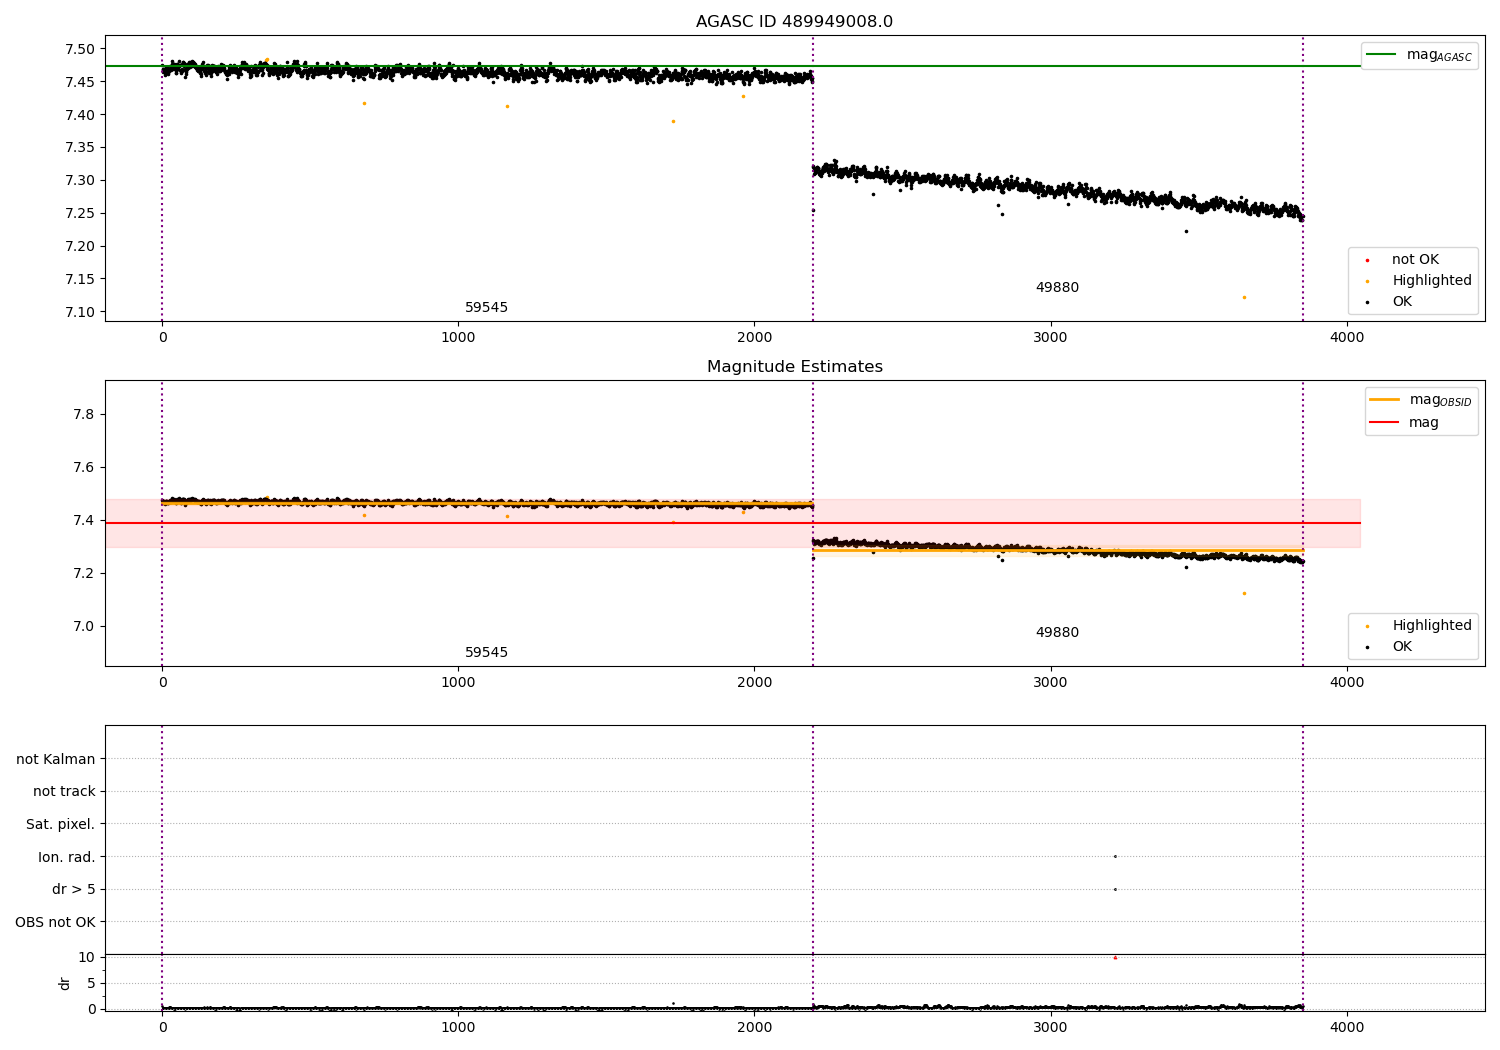Click the data point on the dr > 5 row
The height and width of the screenshot is (1050, 1500).
click(1115, 889)
